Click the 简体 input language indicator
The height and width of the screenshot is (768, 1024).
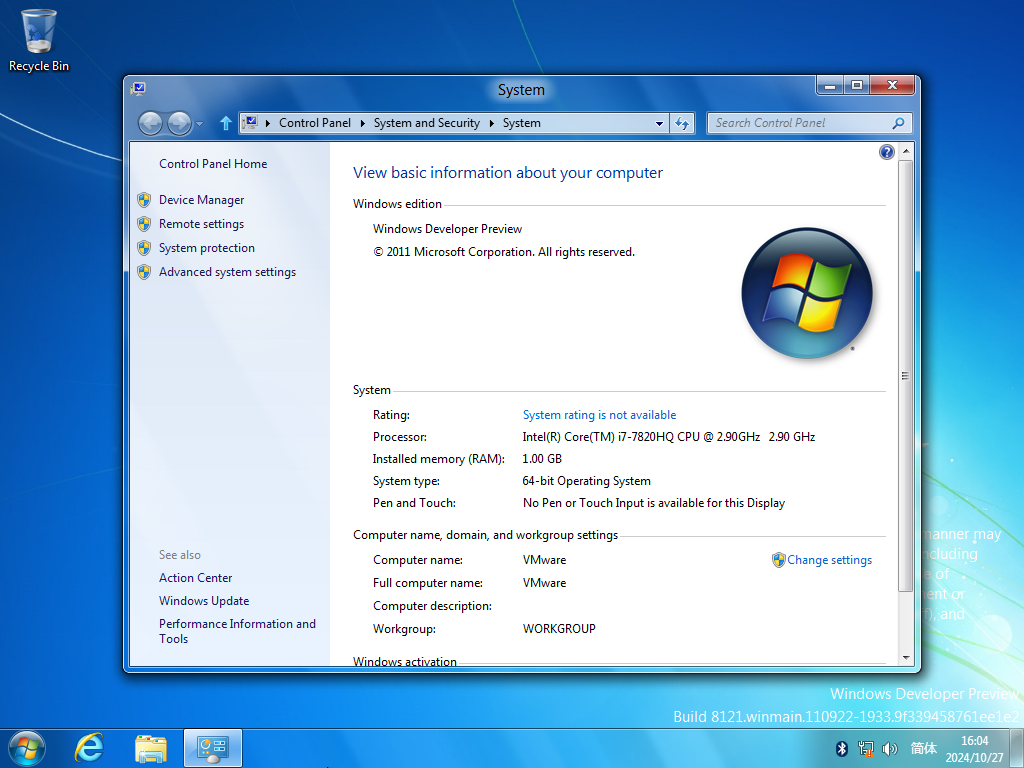(923, 748)
